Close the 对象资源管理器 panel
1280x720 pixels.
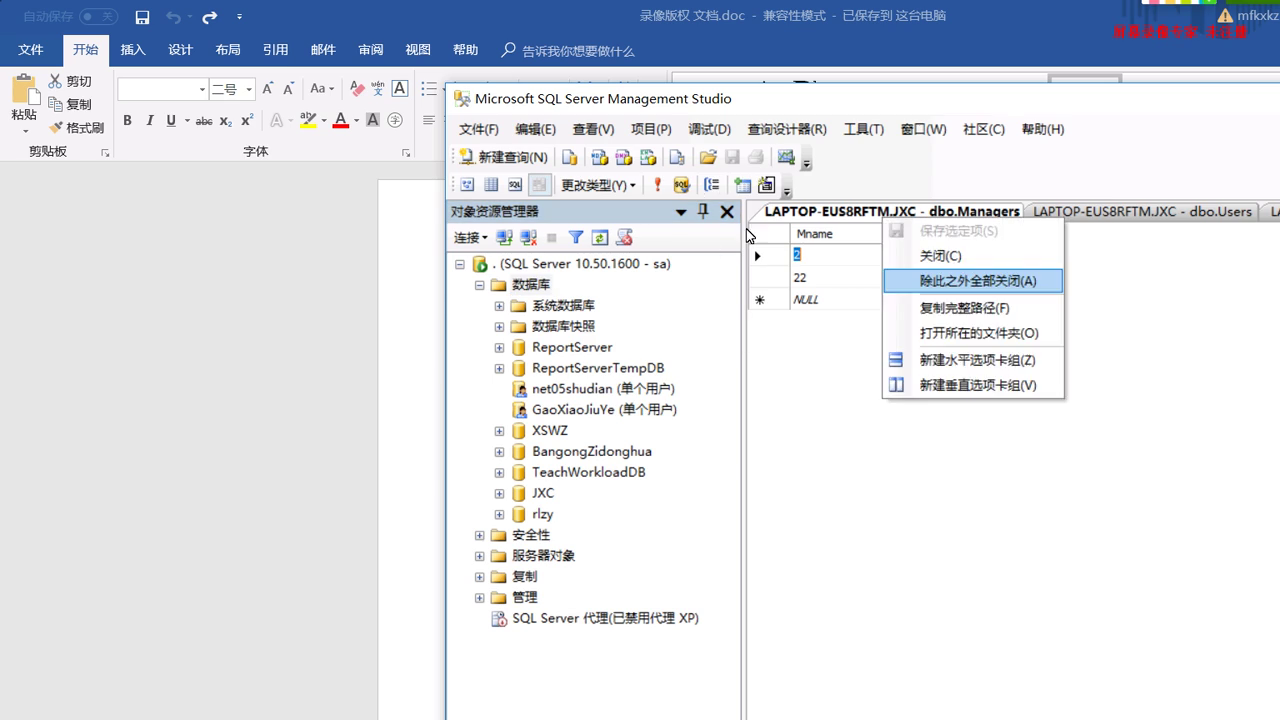tap(727, 211)
